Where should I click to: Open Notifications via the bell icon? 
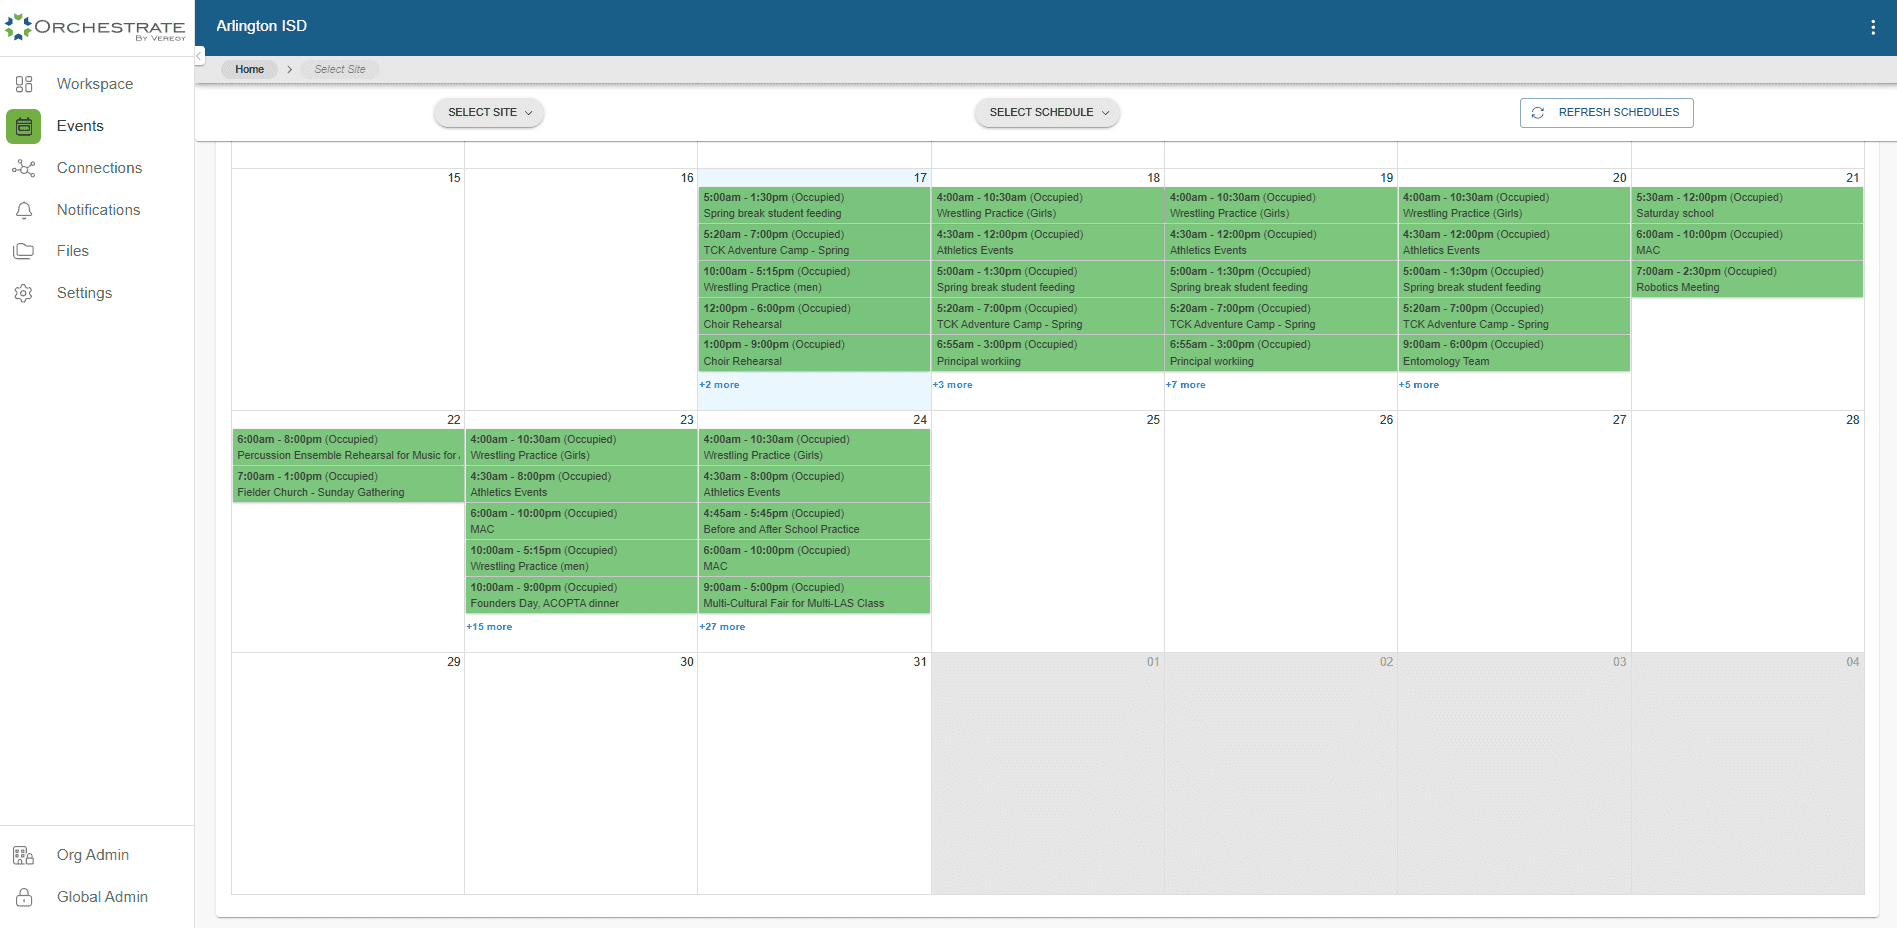(x=23, y=210)
